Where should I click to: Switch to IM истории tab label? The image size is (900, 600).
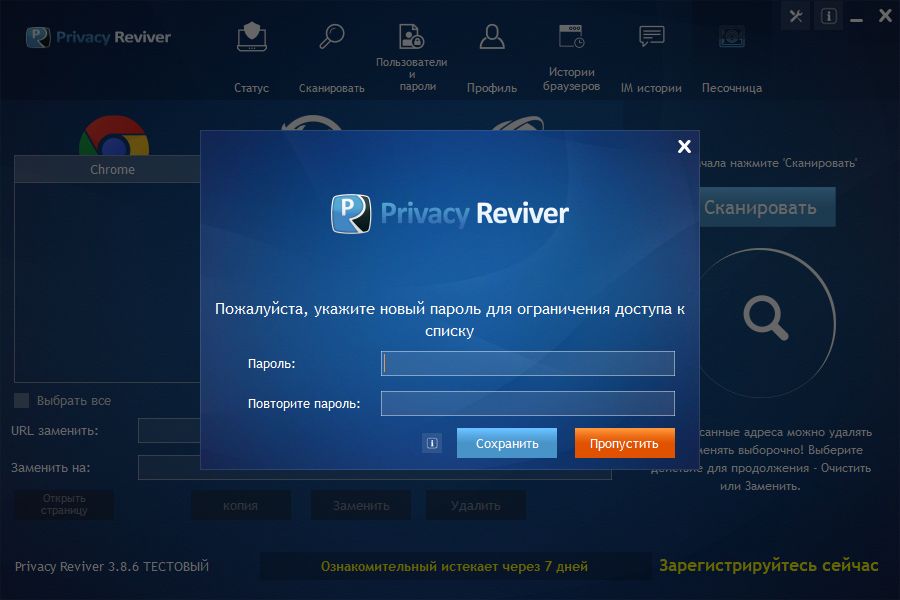(x=651, y=88)
